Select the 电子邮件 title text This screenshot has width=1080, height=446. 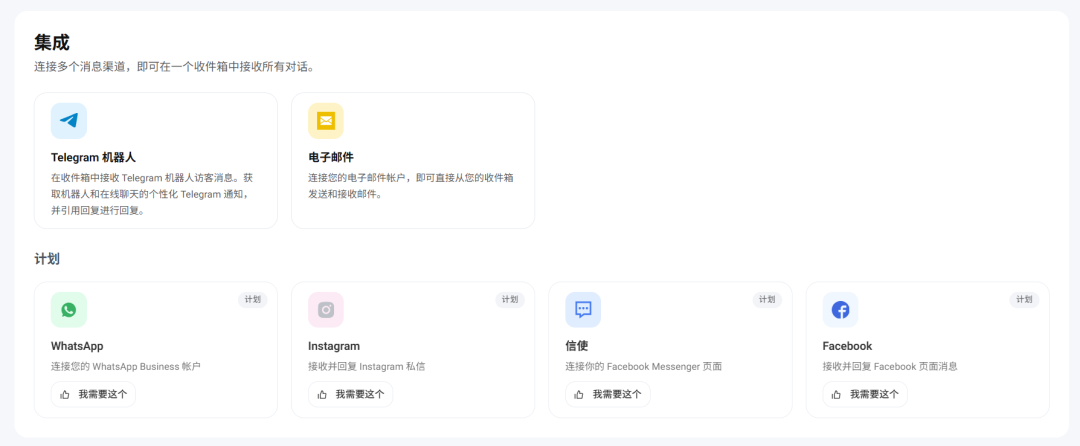331,157
